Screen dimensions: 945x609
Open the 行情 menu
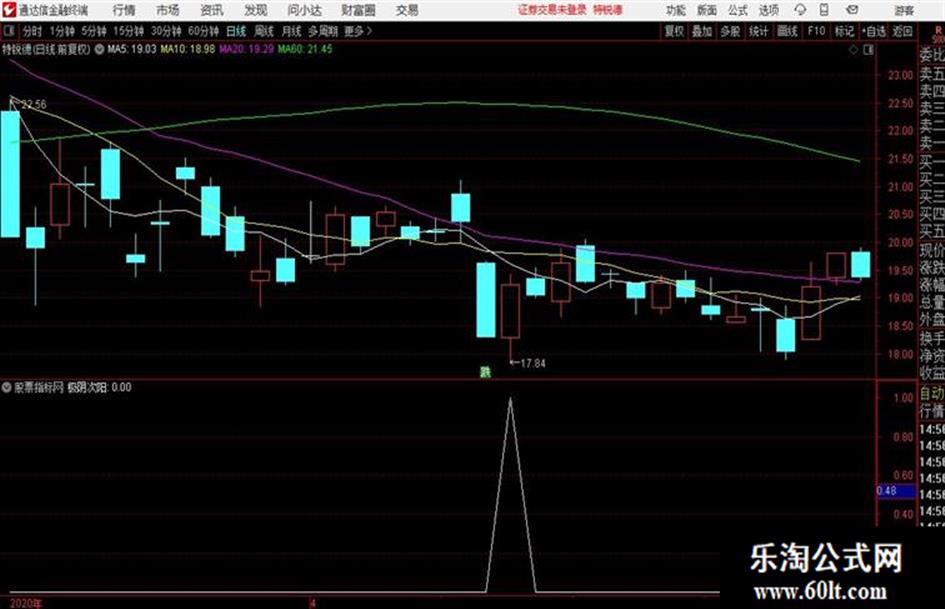124,10
